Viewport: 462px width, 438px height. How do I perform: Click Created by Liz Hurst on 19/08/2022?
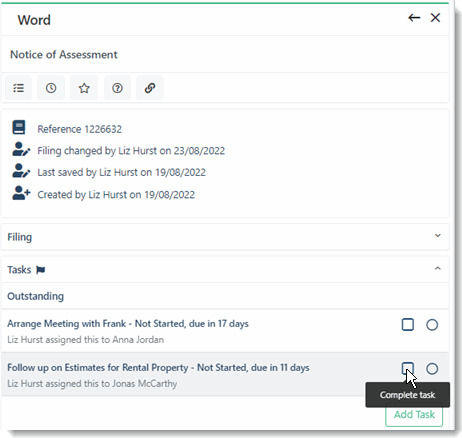pos(116,195)
